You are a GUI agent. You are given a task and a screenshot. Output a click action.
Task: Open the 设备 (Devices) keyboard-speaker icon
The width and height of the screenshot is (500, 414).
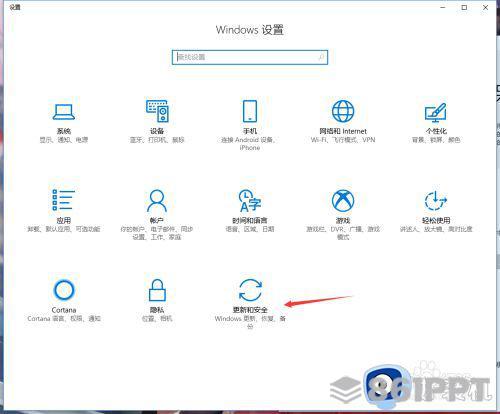(157, 111)
